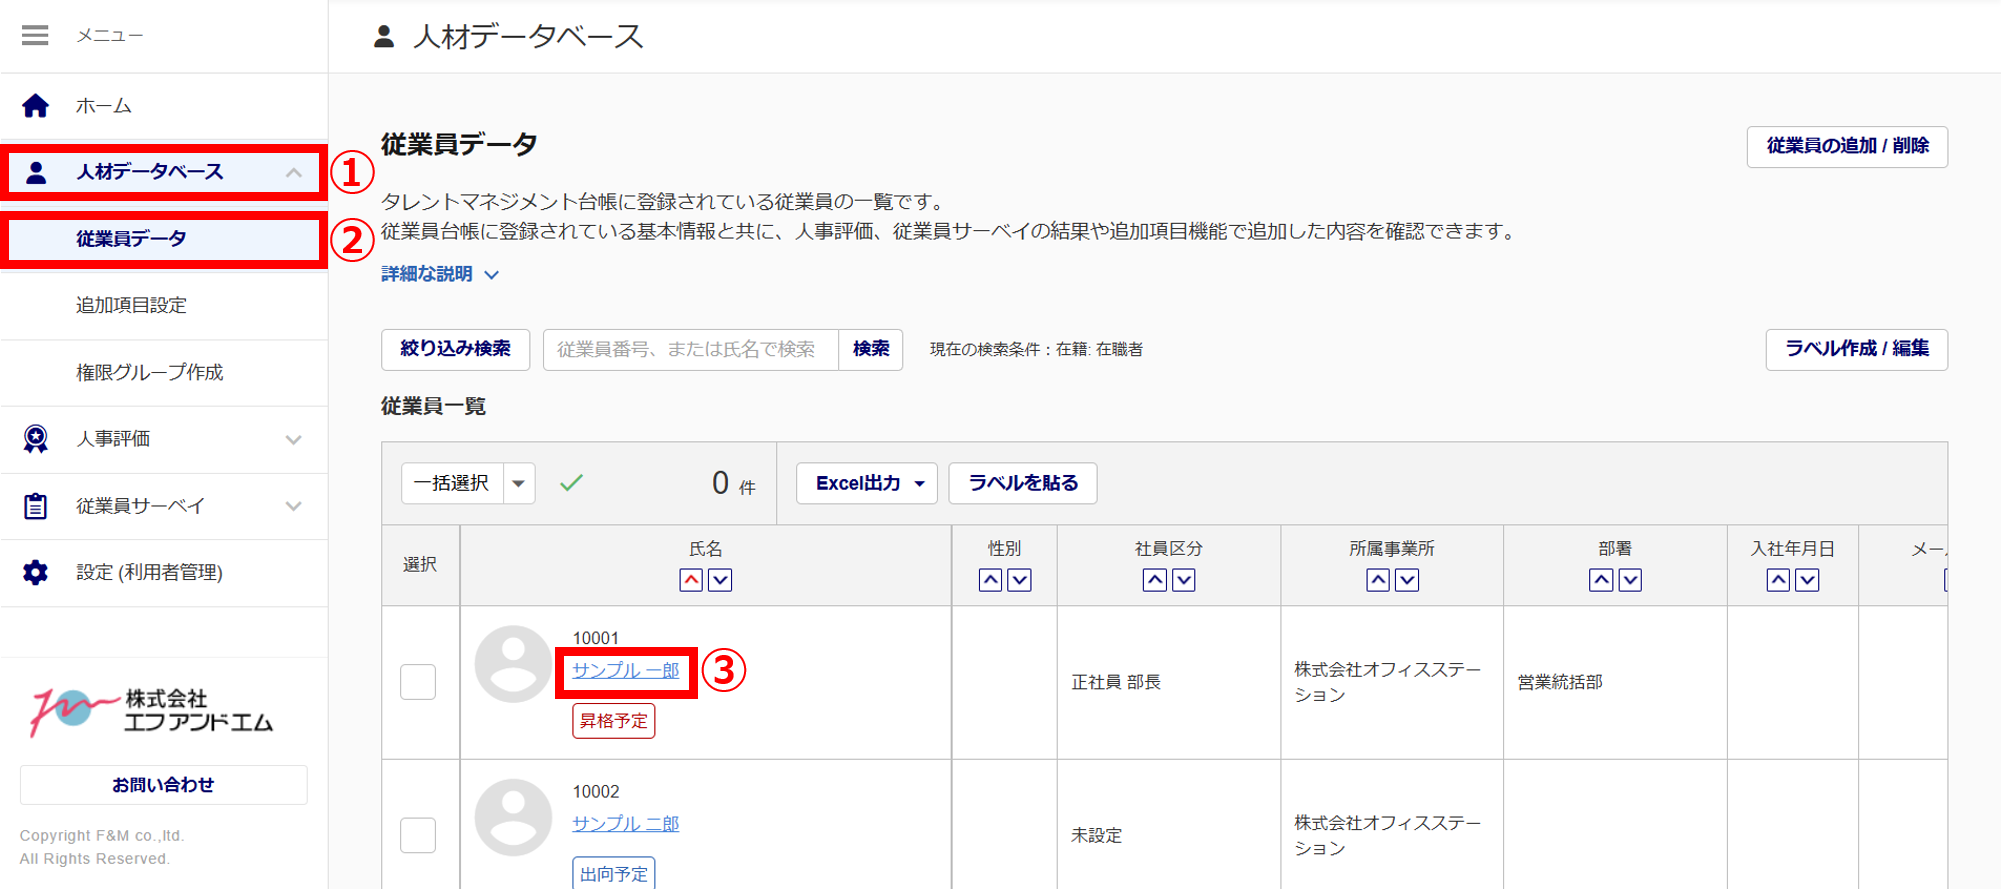Click avatar of employee 10001
The height and width of the screenshot is (889, 2001).
pos(513,664)
